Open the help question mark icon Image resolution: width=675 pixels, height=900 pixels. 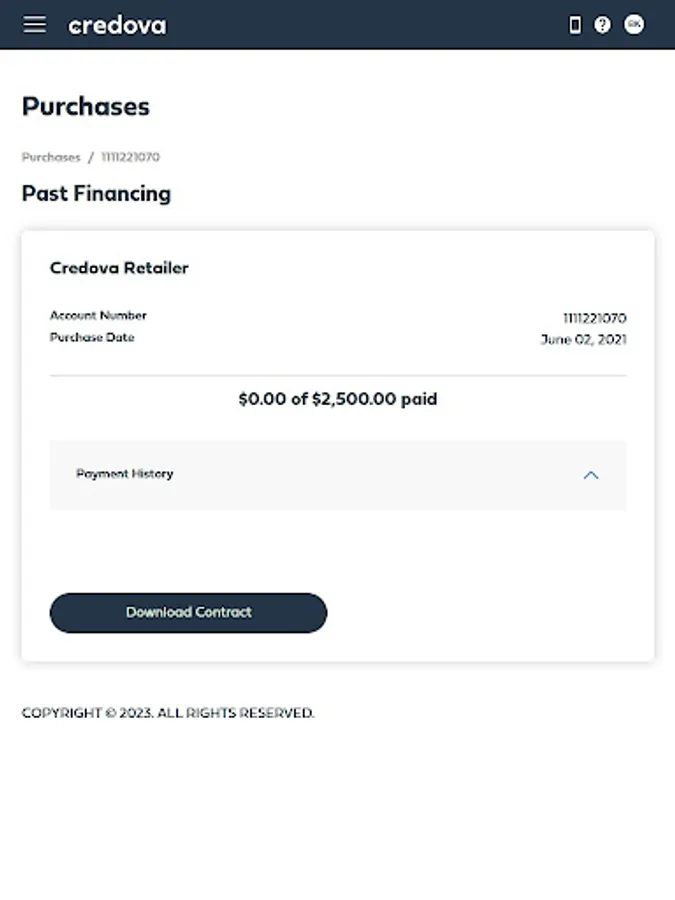pyautogui.click(x=602, y=25)
